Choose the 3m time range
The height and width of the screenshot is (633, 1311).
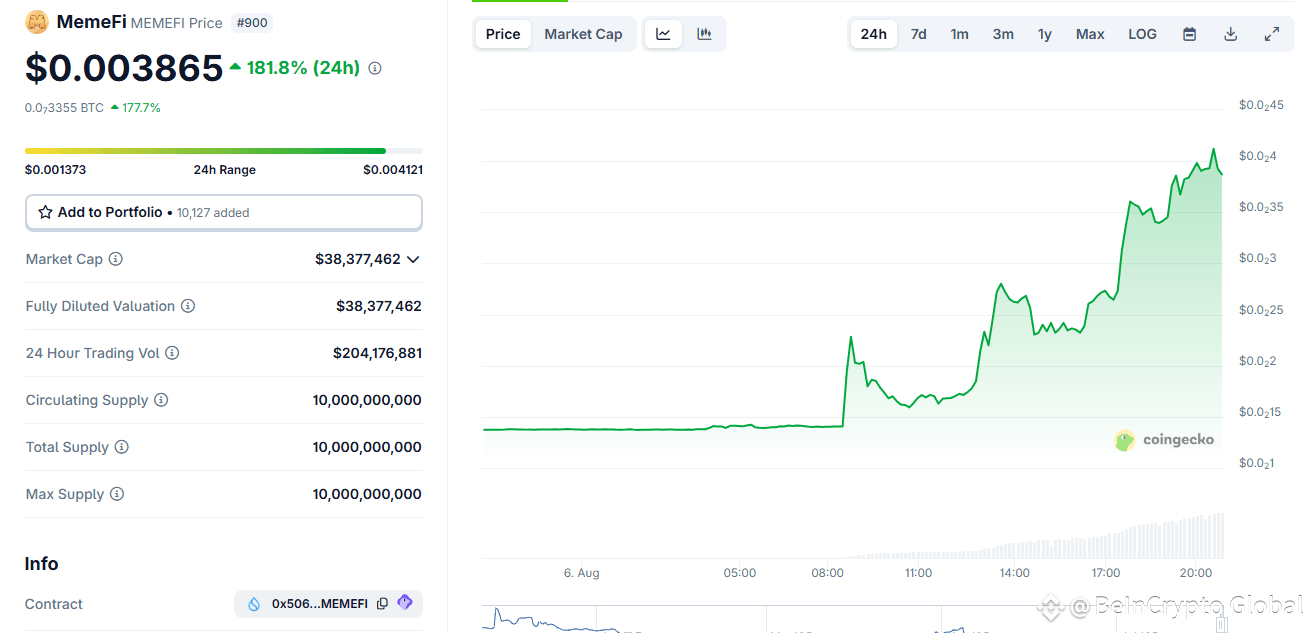[1003, 34]
